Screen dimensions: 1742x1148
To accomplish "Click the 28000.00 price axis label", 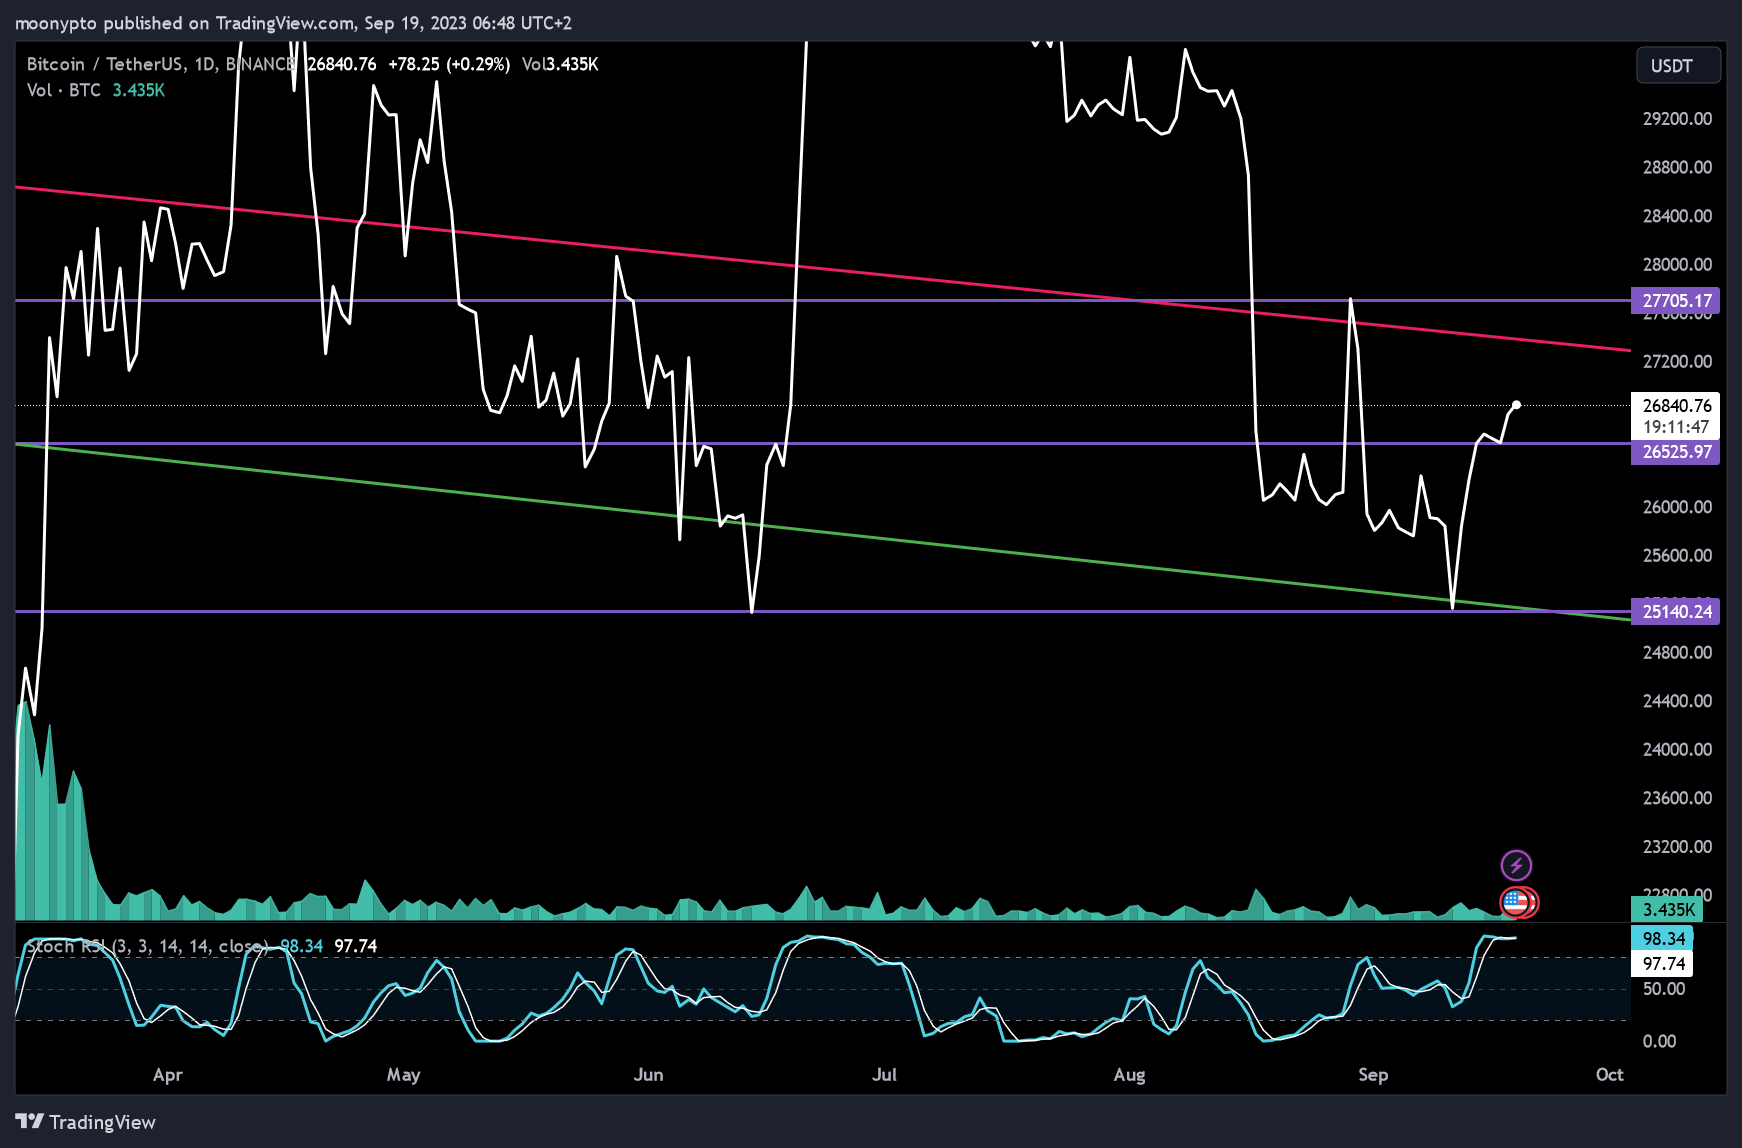I will click(x=1677, y=265).
